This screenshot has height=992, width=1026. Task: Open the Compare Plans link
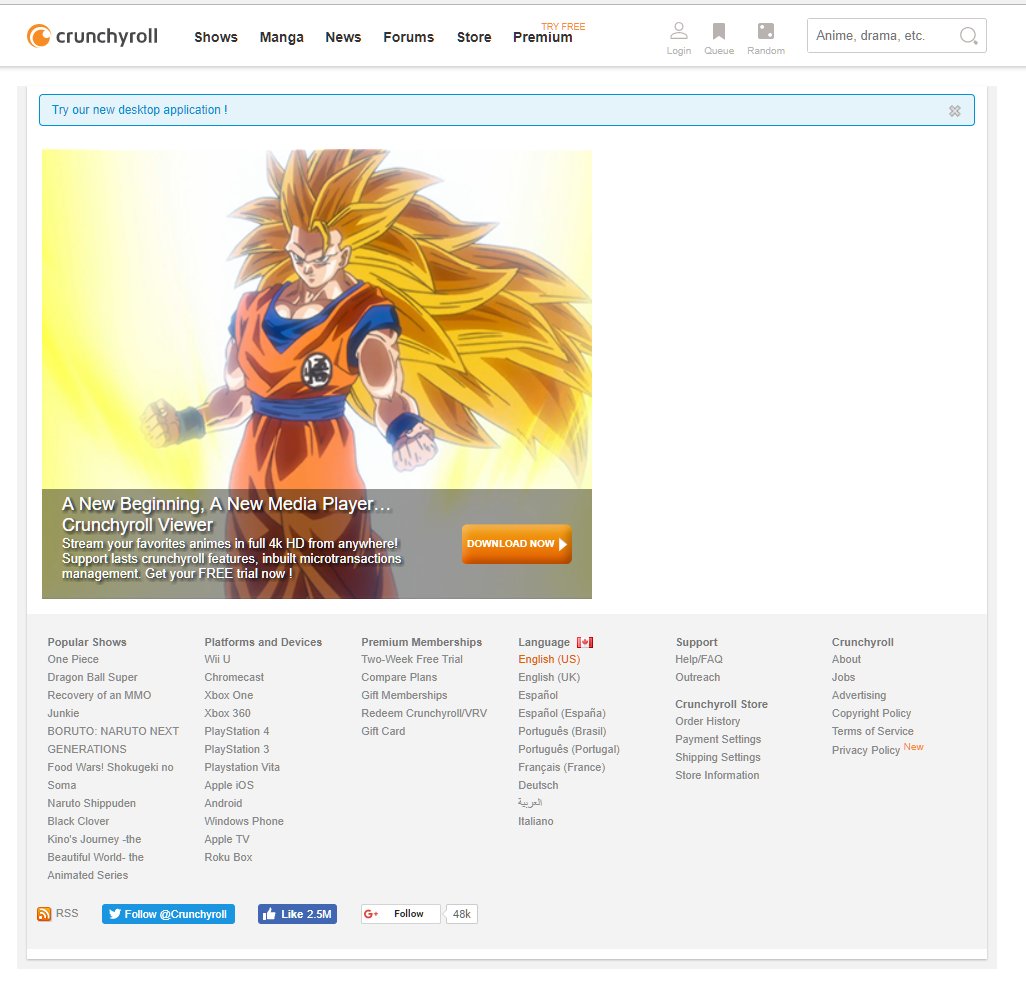[x=399, y=677]
